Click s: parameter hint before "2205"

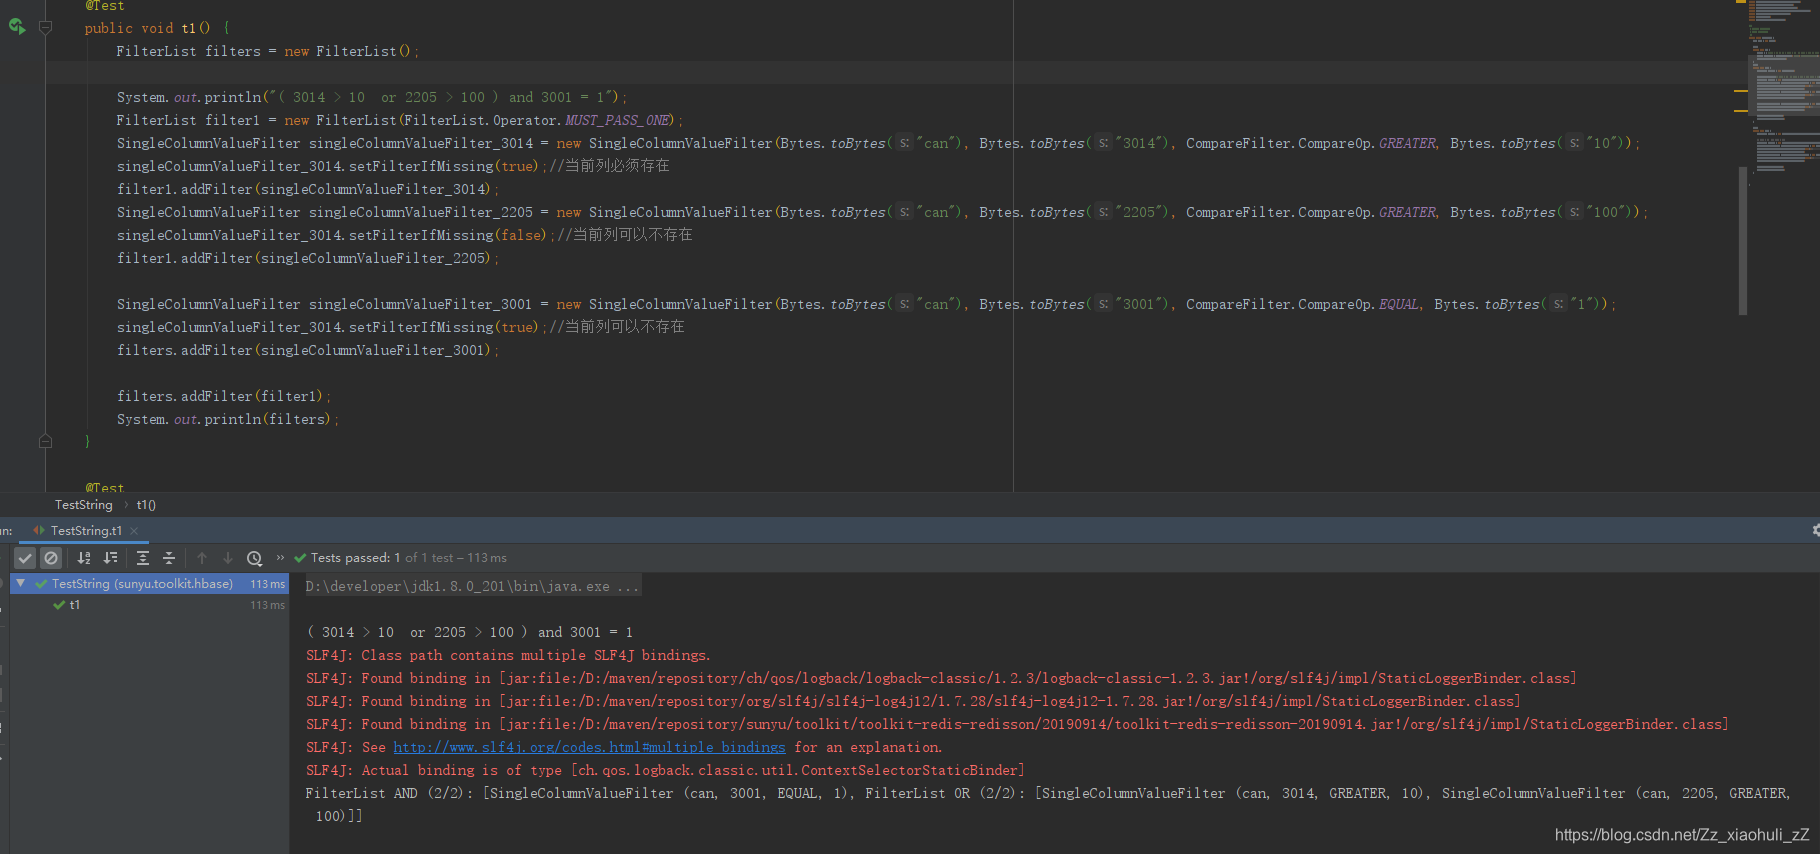pyautogui.click(x=1104, y=212)
